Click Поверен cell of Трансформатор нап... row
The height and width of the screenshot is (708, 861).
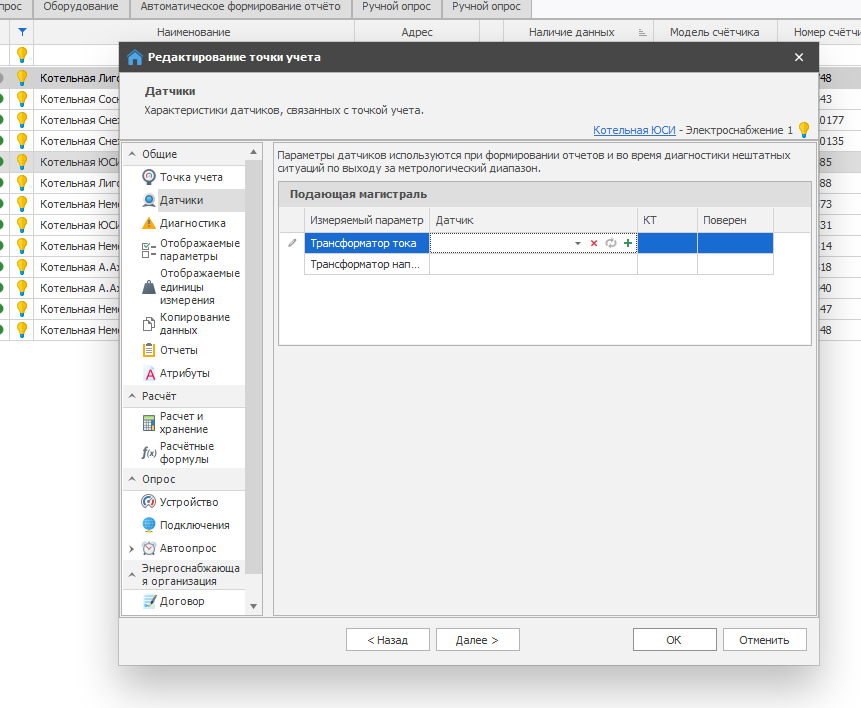[x=735, y=264]
